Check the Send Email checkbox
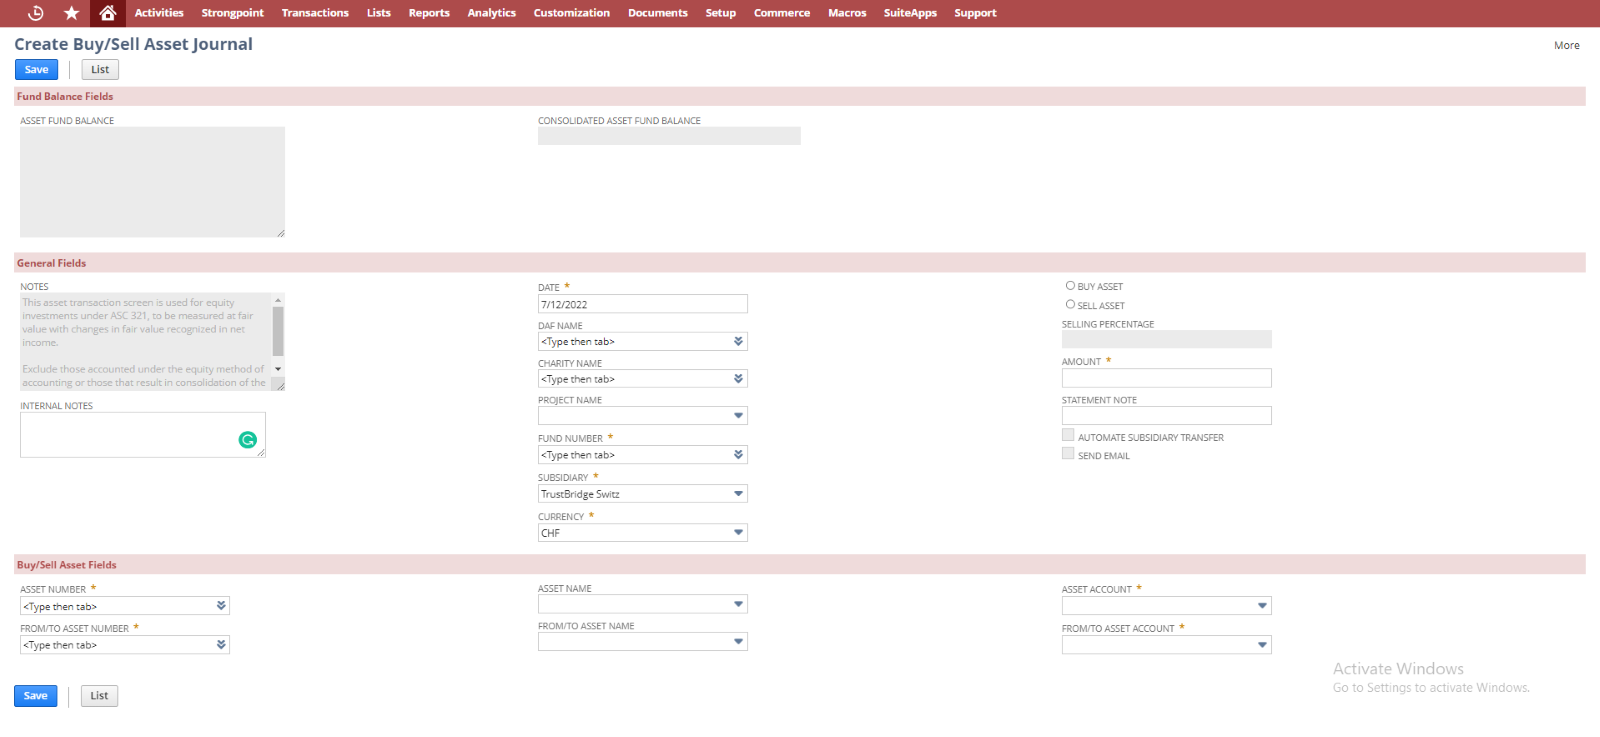Screen dimensions: 1600x737 tap(1068, 454)
